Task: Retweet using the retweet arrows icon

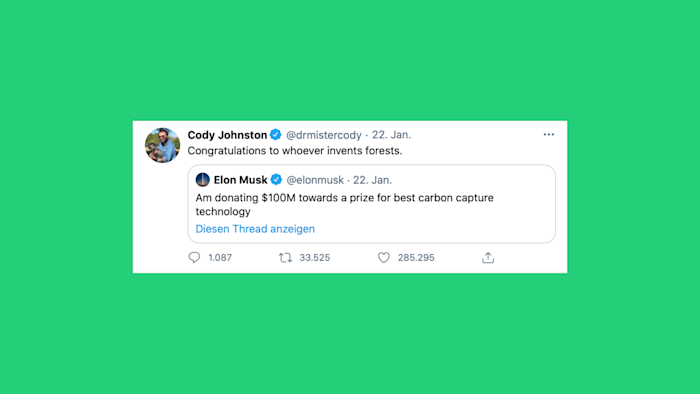Action: coord(285,257)
